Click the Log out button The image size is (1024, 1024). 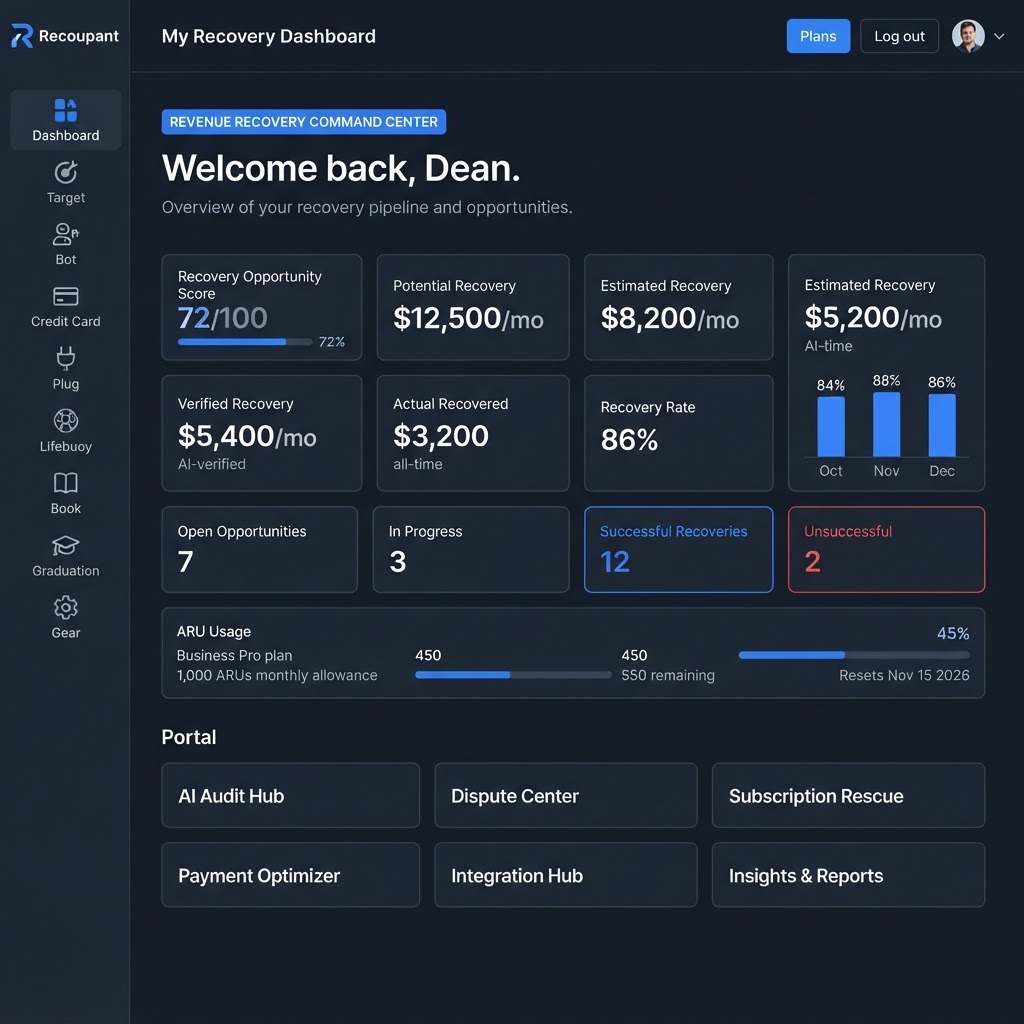click(x=899, y=36)
